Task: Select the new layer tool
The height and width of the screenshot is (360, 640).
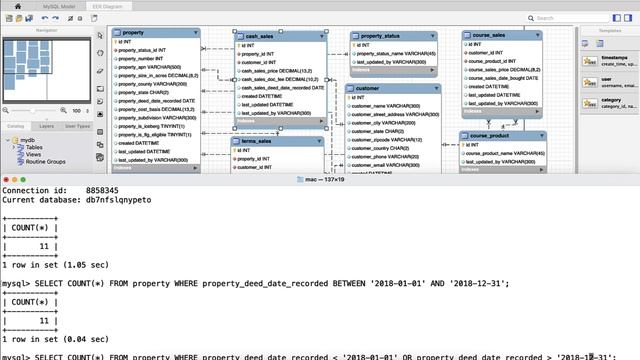Action: point(100,89)
